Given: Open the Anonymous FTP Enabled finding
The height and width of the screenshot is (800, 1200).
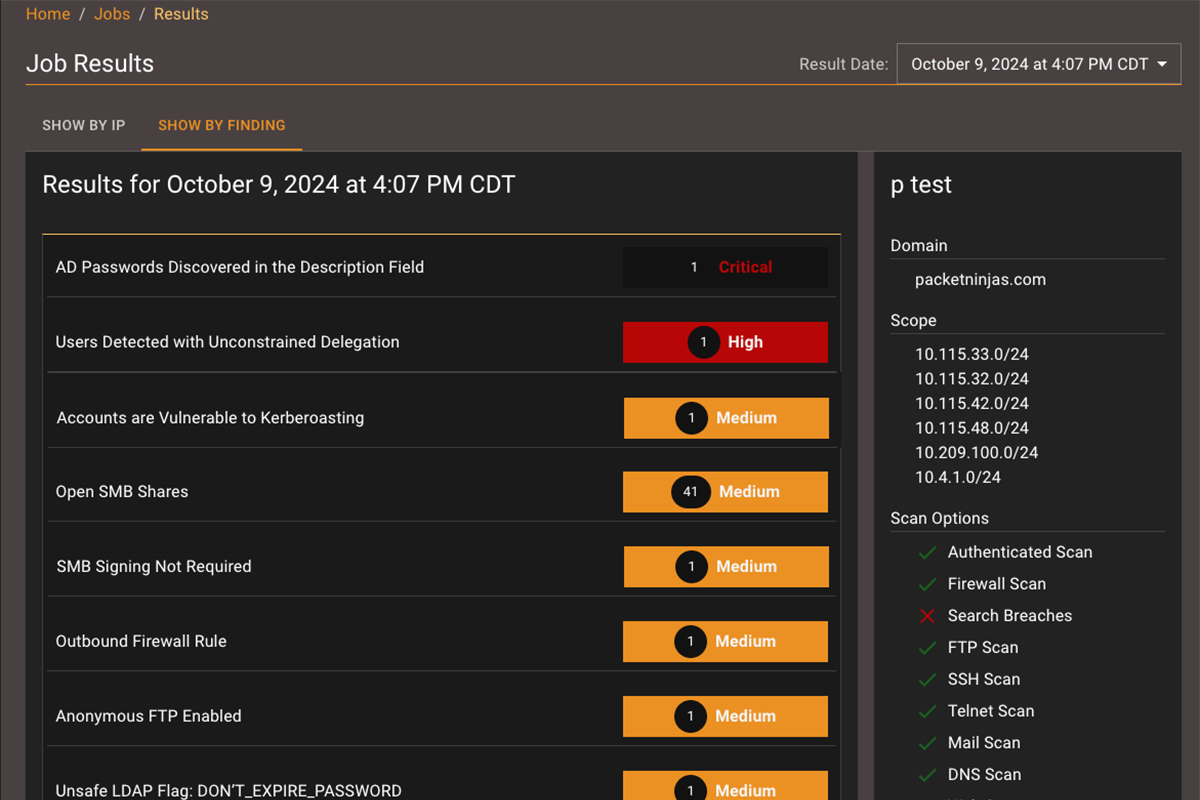Looking at the screenshot, I should click(x=148, y=716).
